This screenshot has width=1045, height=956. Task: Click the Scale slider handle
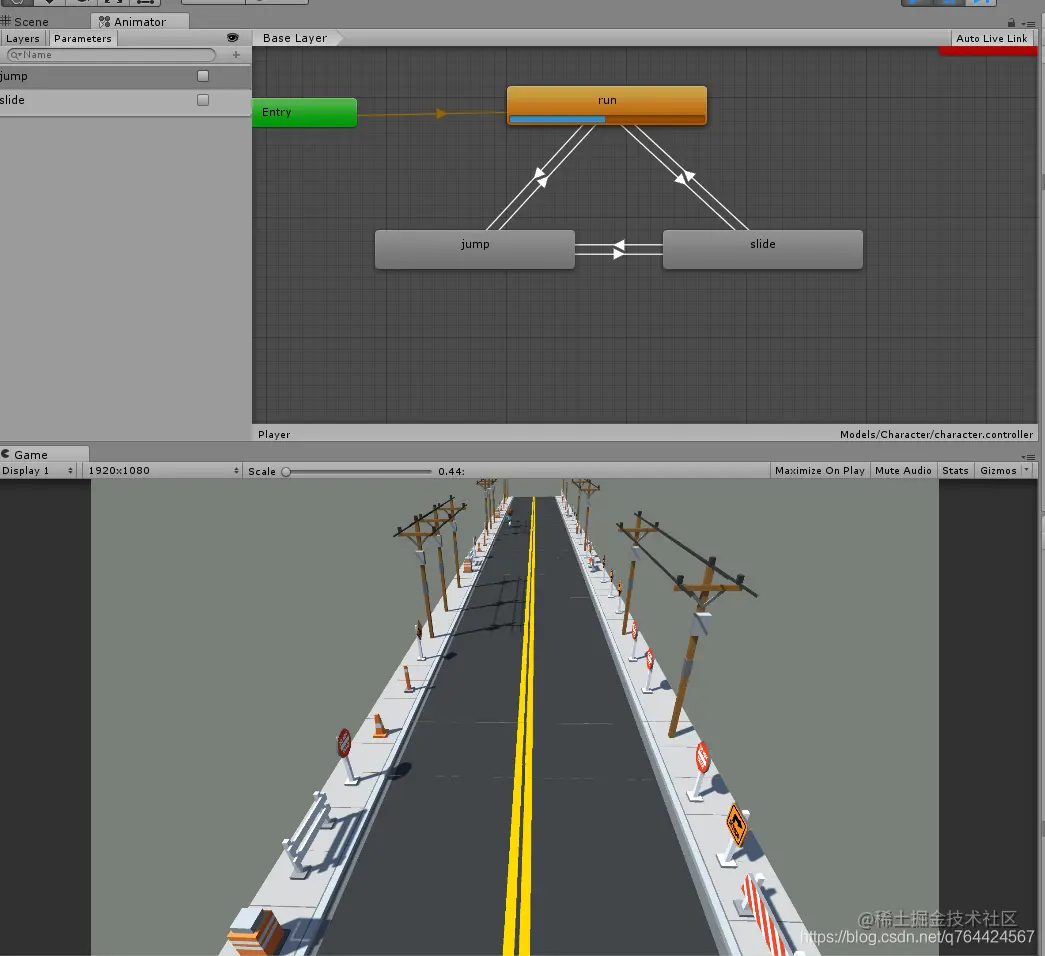[x=286, y=471]
